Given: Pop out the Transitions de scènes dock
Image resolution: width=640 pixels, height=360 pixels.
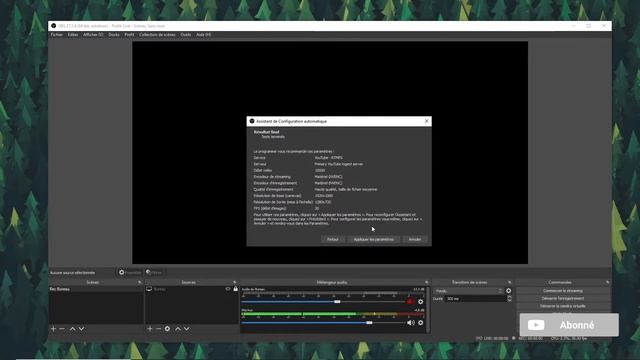Looking at the screenshot, I should [509, 282].
